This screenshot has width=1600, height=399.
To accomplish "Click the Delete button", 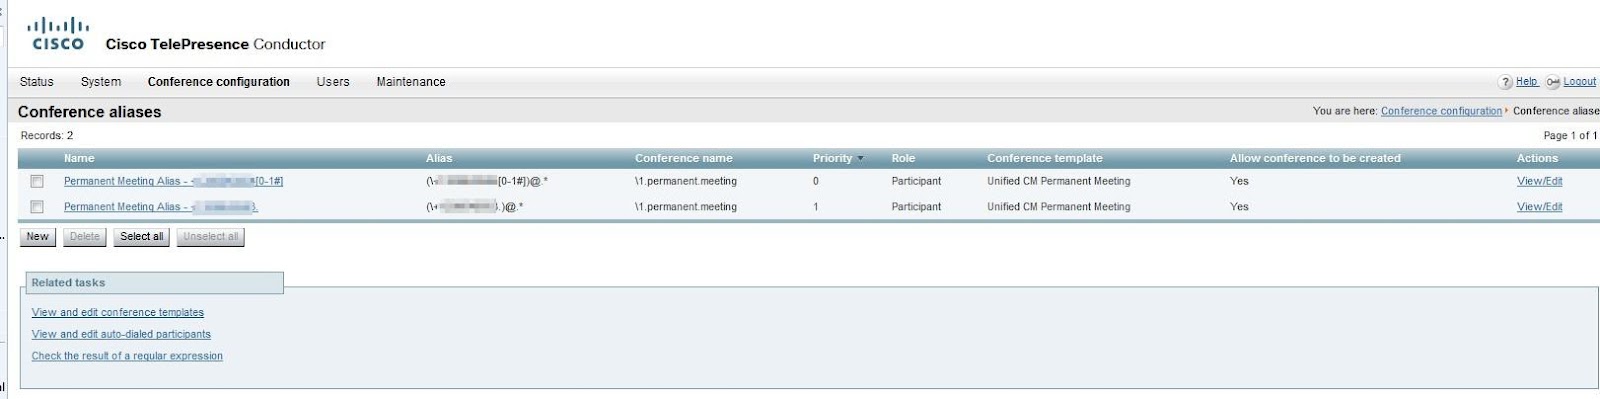I will click(x=85, y=237).
